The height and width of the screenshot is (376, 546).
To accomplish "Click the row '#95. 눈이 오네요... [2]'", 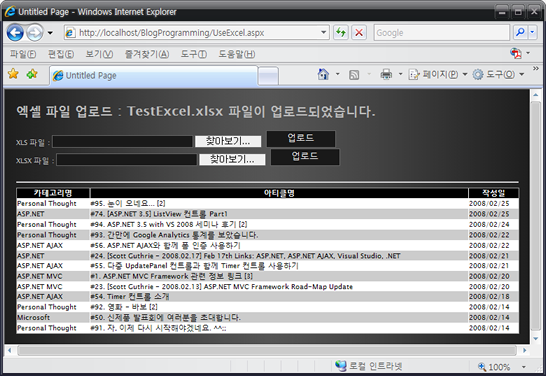I will (x=267, y=203).
